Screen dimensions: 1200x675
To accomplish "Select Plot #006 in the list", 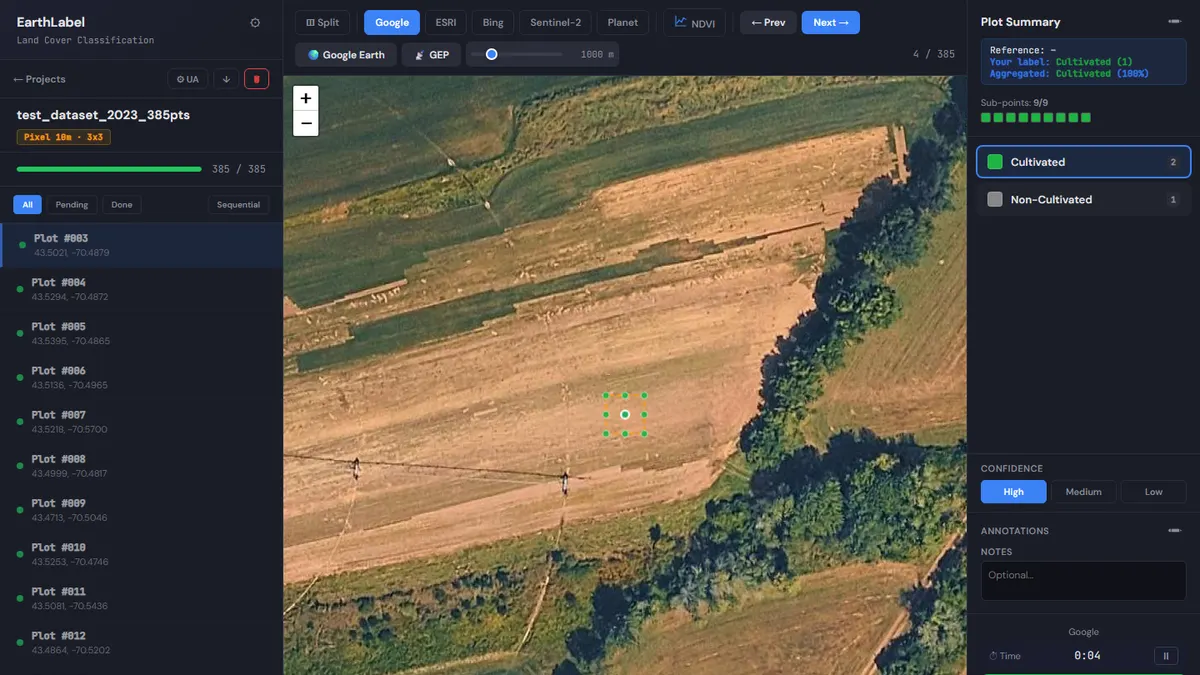I will (x=141, y=377).
